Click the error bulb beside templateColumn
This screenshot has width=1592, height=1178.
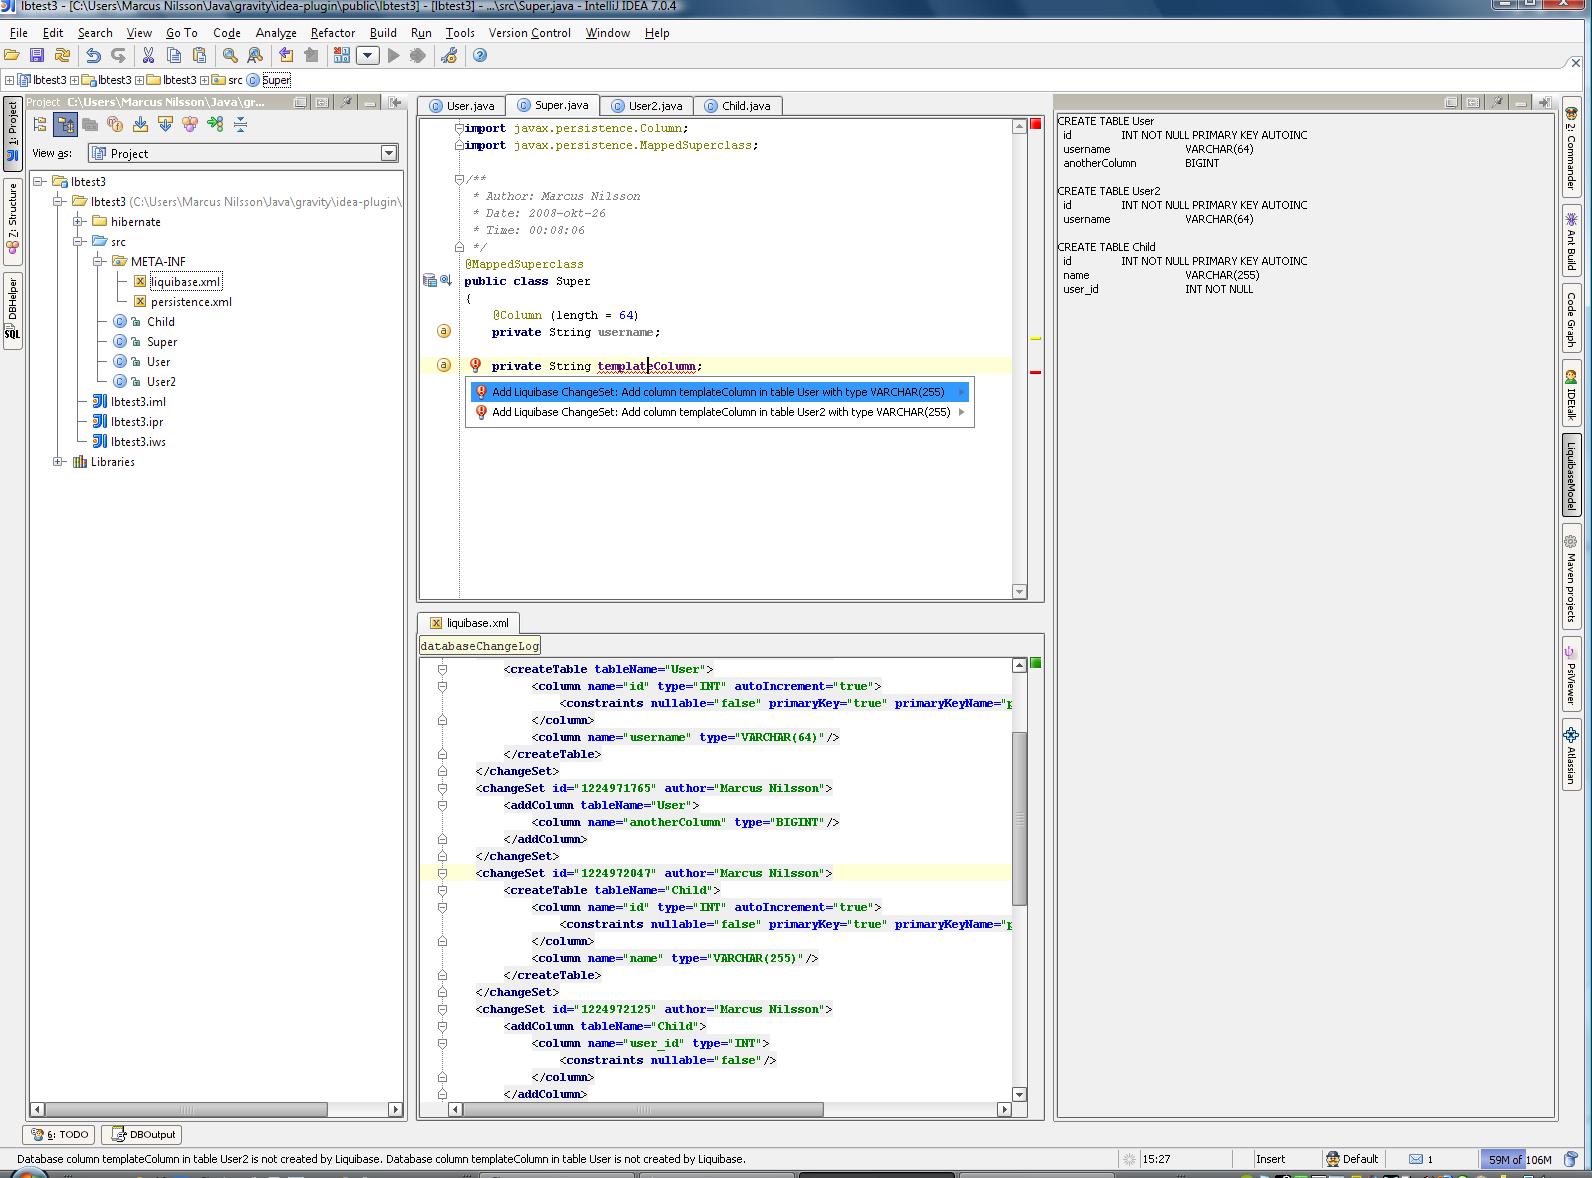coord(475,366)
